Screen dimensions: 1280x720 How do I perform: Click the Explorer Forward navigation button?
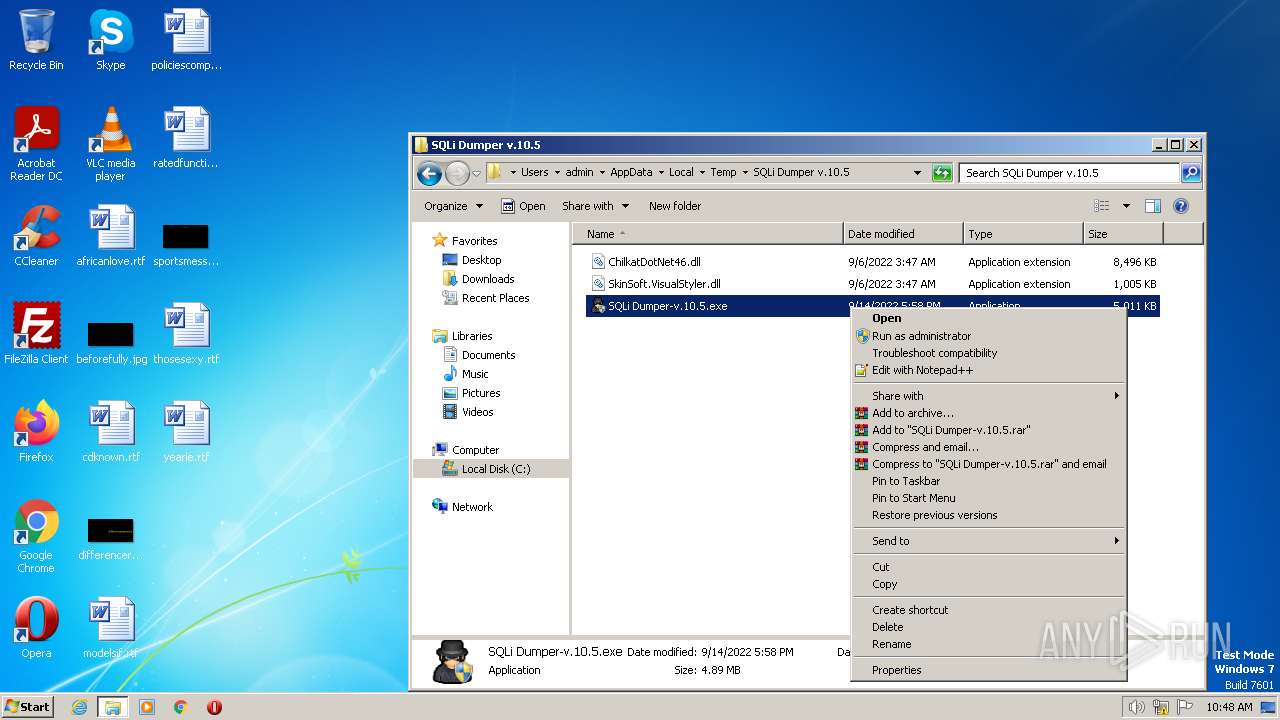(x=457, y=173)
